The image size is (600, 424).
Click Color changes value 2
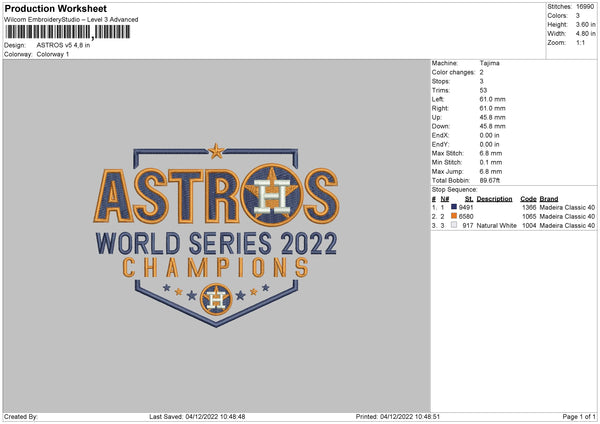click(481, 72)
